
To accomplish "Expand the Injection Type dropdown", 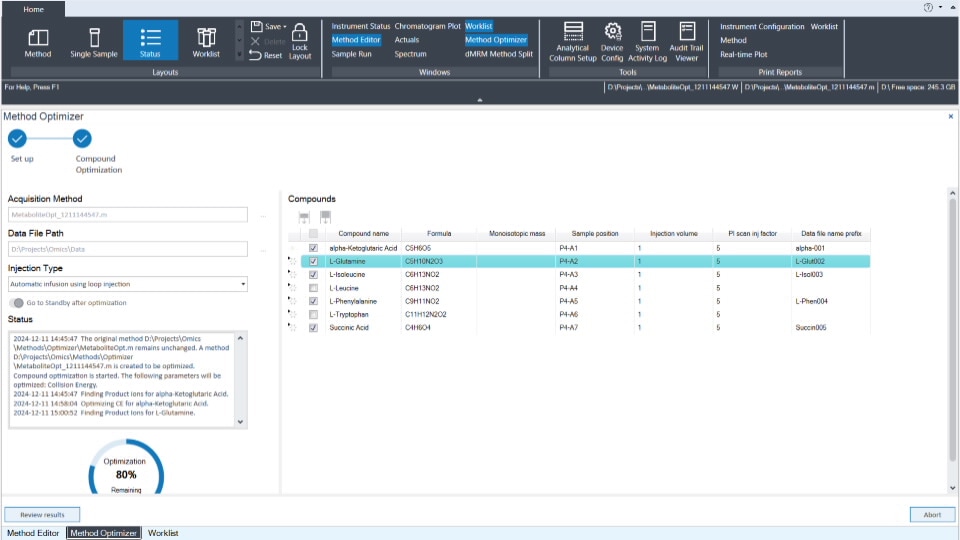I will coord(243,284).
